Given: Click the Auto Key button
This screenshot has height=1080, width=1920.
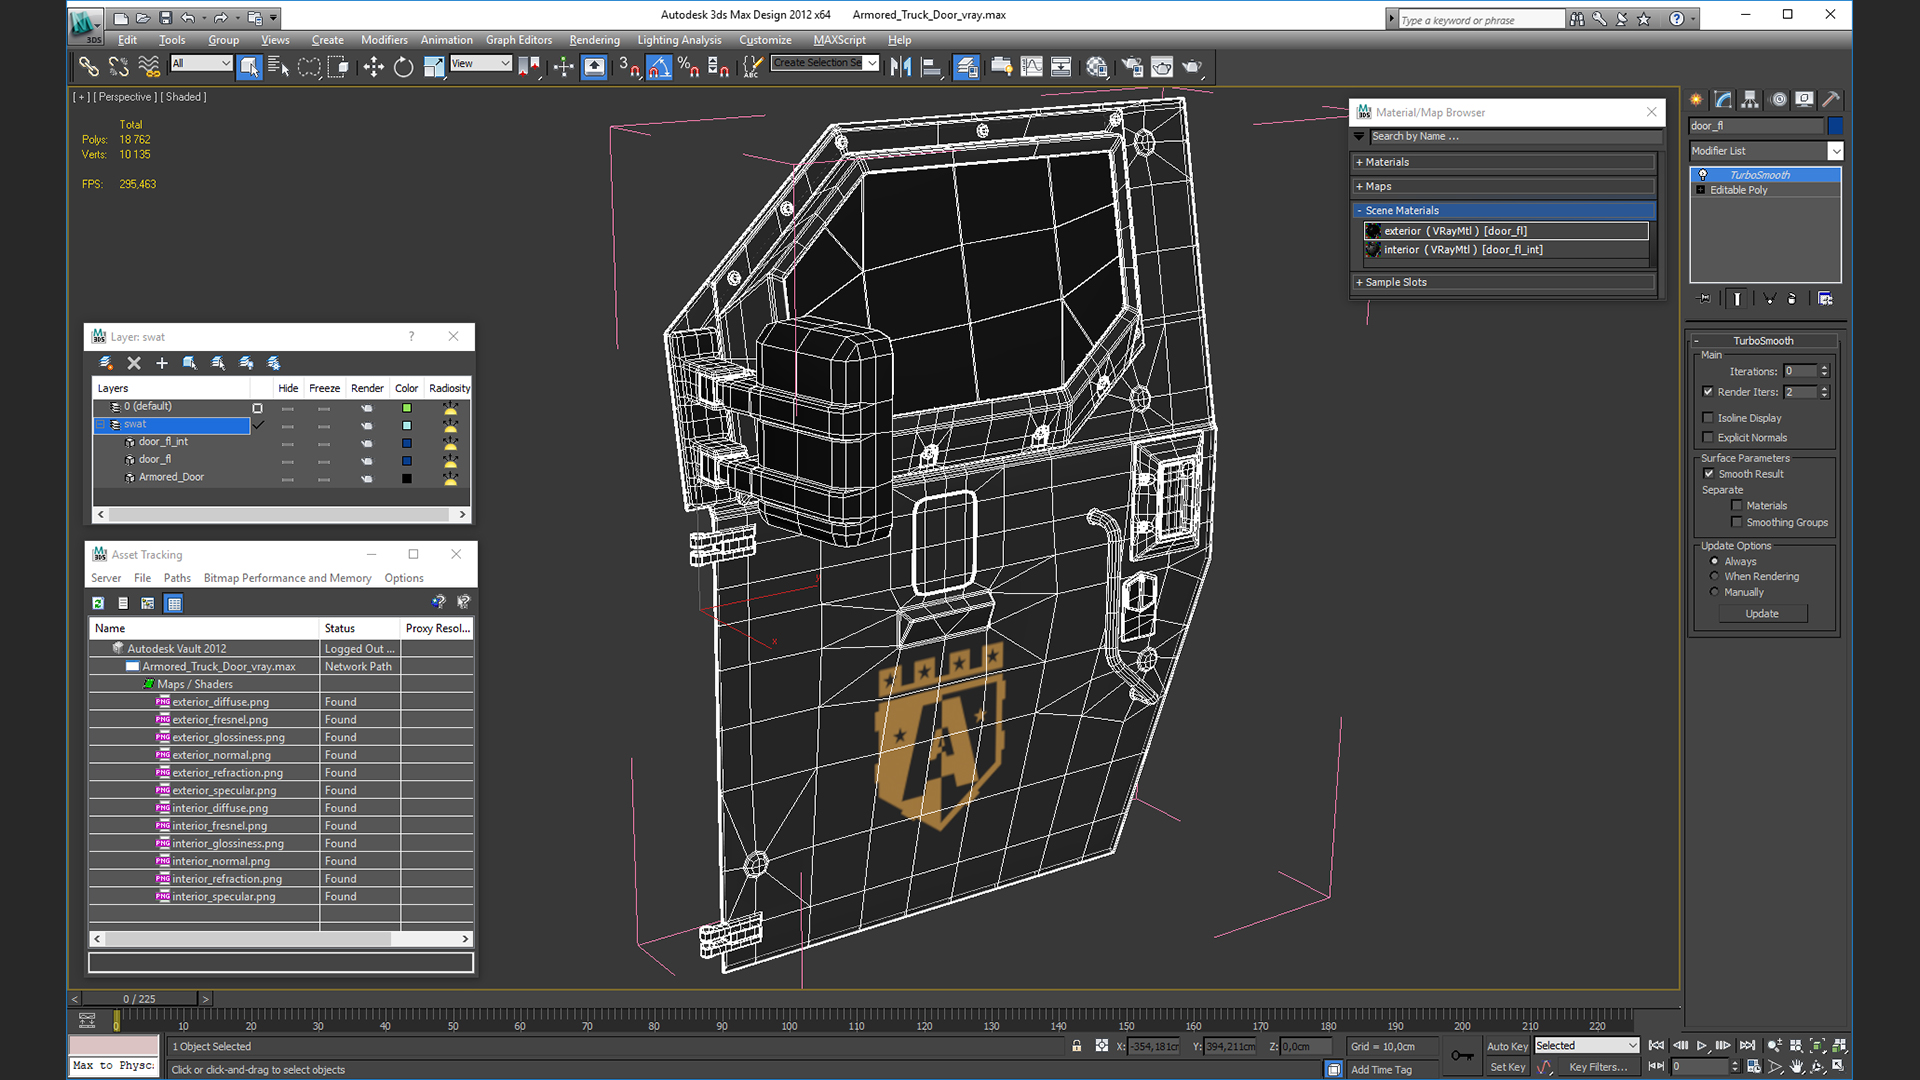Looking at the screenshot, I should coord(1506,1046).
